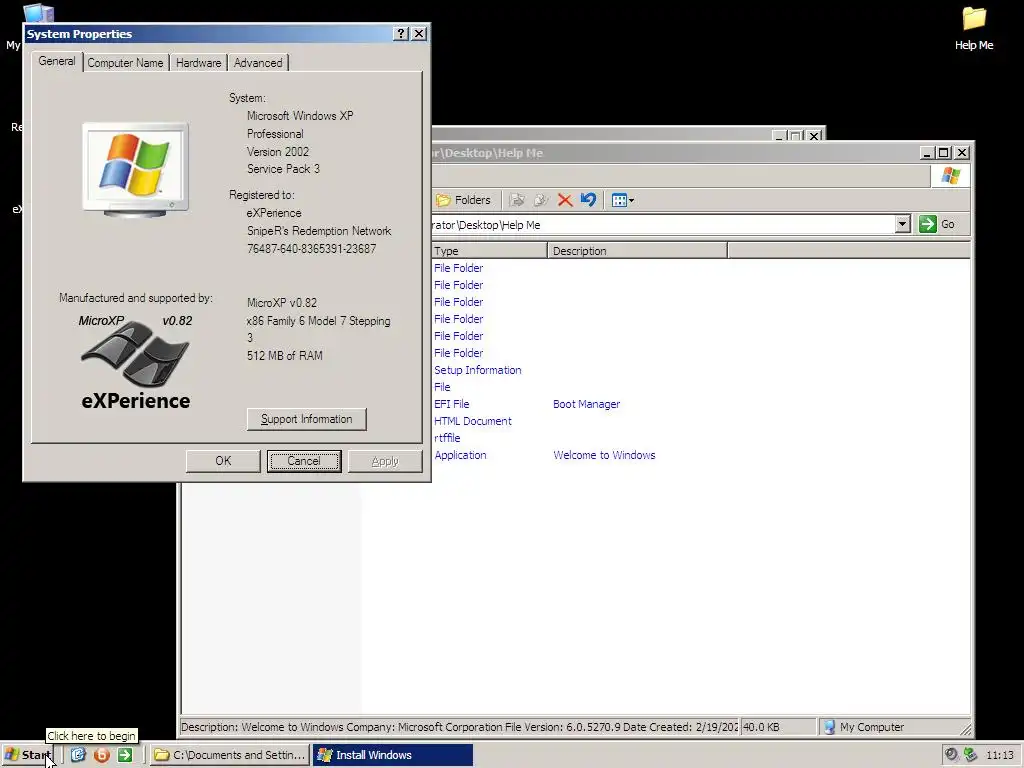
Task: Click the Boot Manager description text
Action: 586,404
